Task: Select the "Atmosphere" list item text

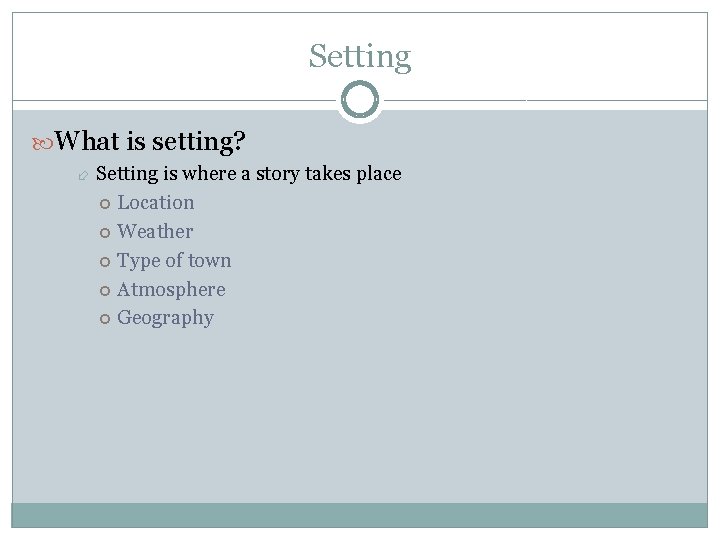Action: (171, 289)
